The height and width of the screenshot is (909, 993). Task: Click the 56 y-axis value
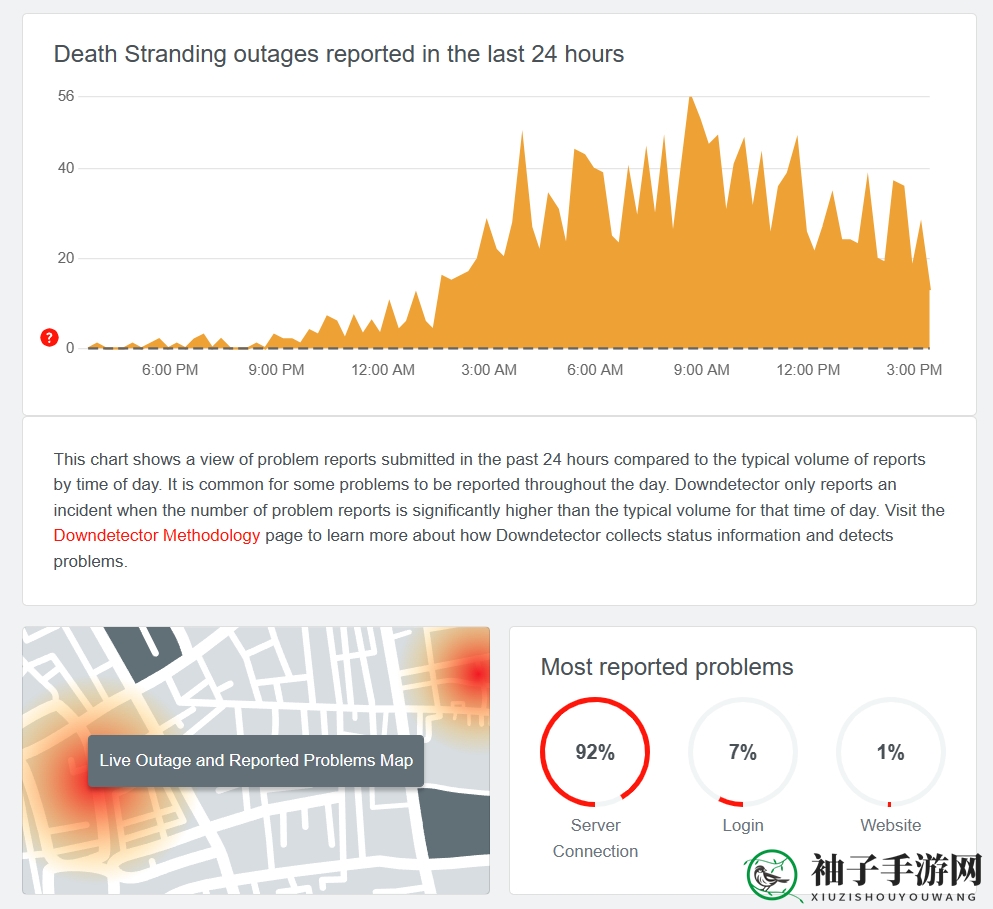[66, 96]
